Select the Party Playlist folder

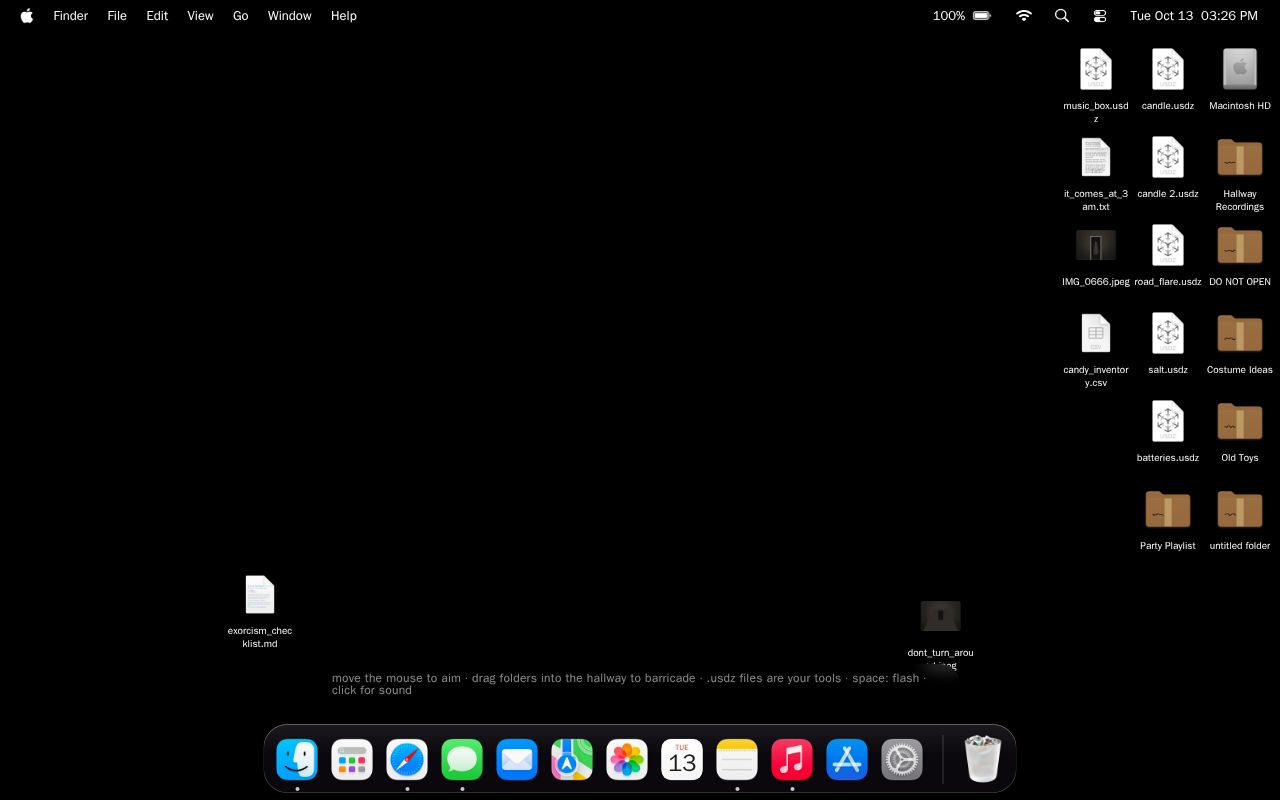(1168, 510)
